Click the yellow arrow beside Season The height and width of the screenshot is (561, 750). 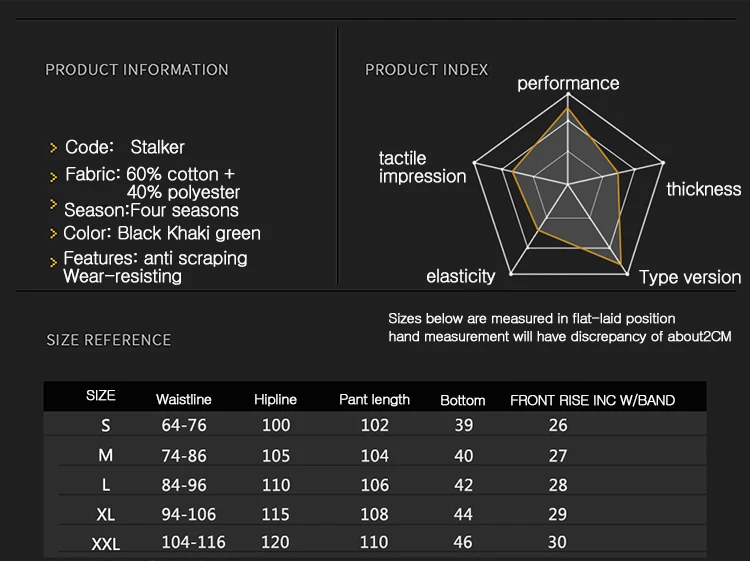54,204
